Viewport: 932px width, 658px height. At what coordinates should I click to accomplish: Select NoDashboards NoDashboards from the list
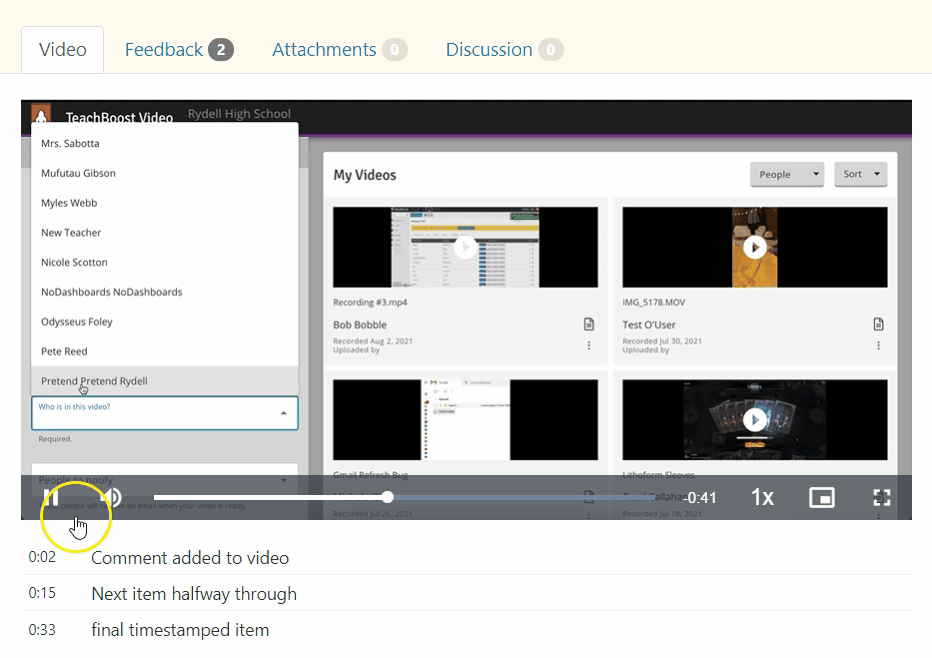pyautogui.click(x=165, y=292)
